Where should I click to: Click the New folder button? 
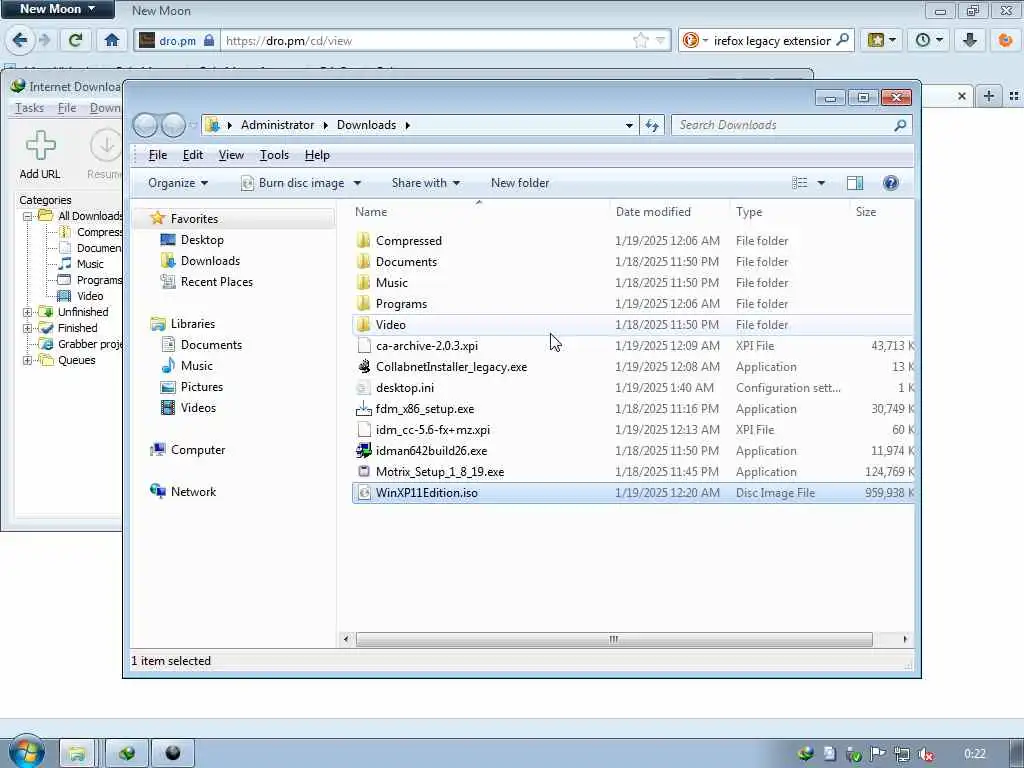(520, 183)
